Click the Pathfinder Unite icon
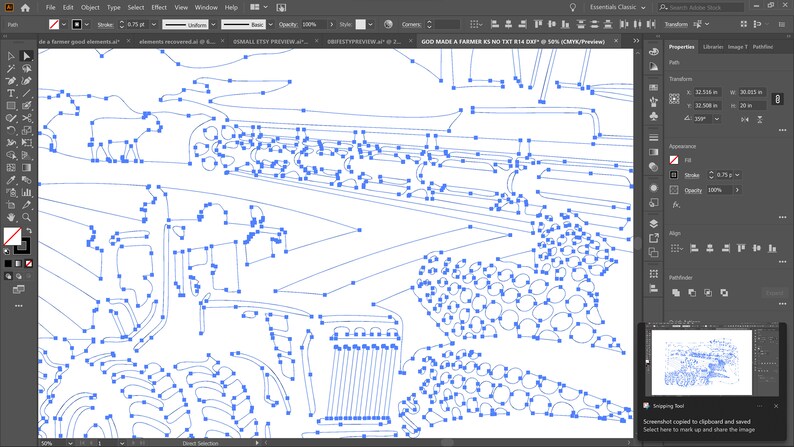 (x=676, y=293)
